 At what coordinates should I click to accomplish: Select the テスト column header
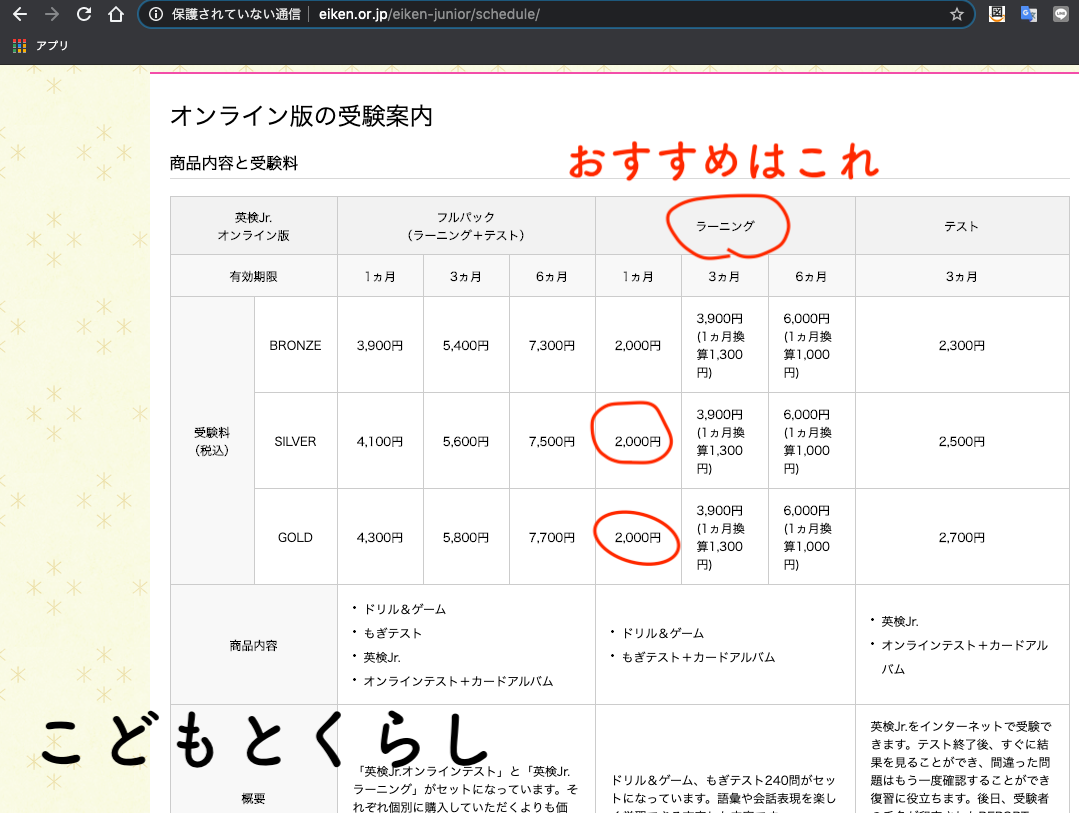961,226
